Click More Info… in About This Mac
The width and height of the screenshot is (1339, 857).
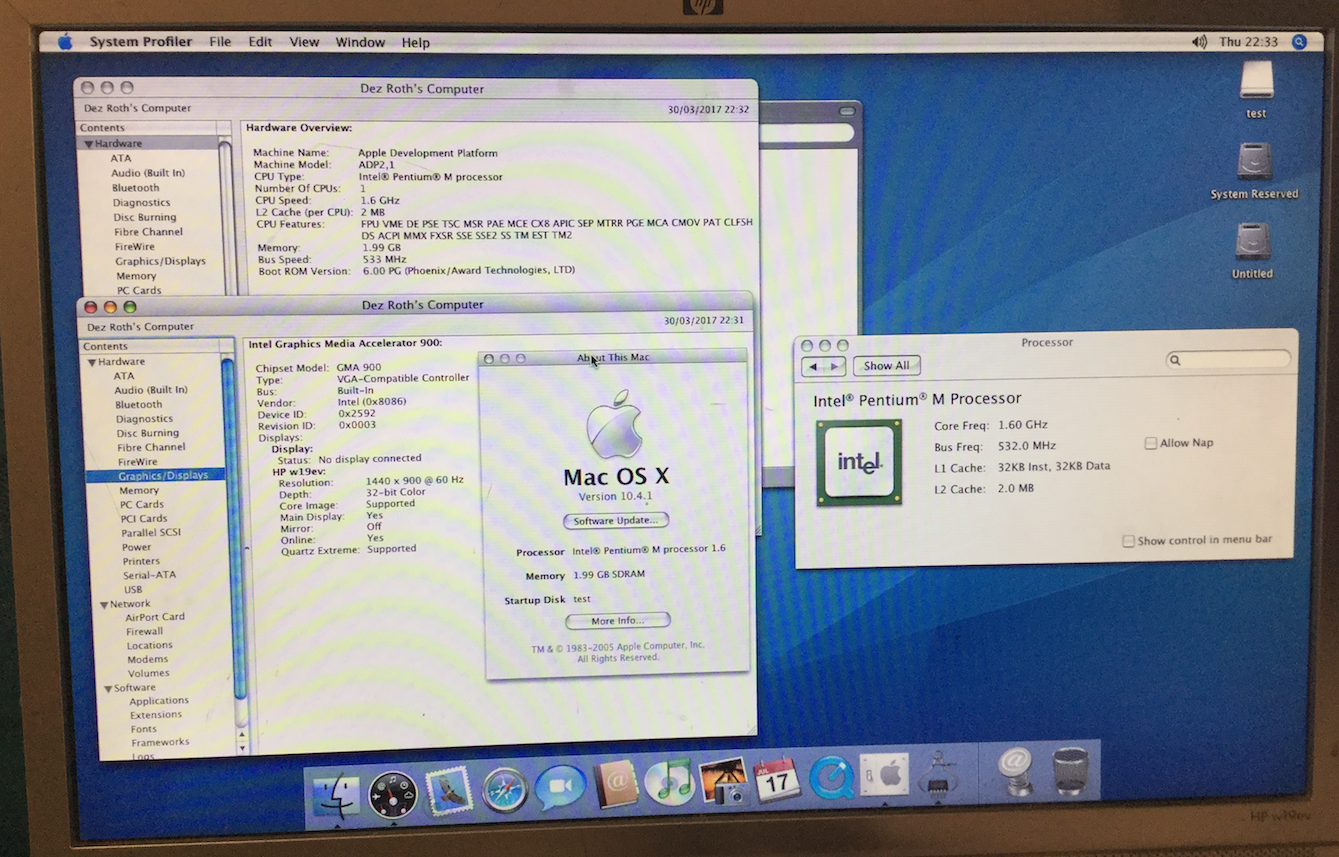click(617, 621)
